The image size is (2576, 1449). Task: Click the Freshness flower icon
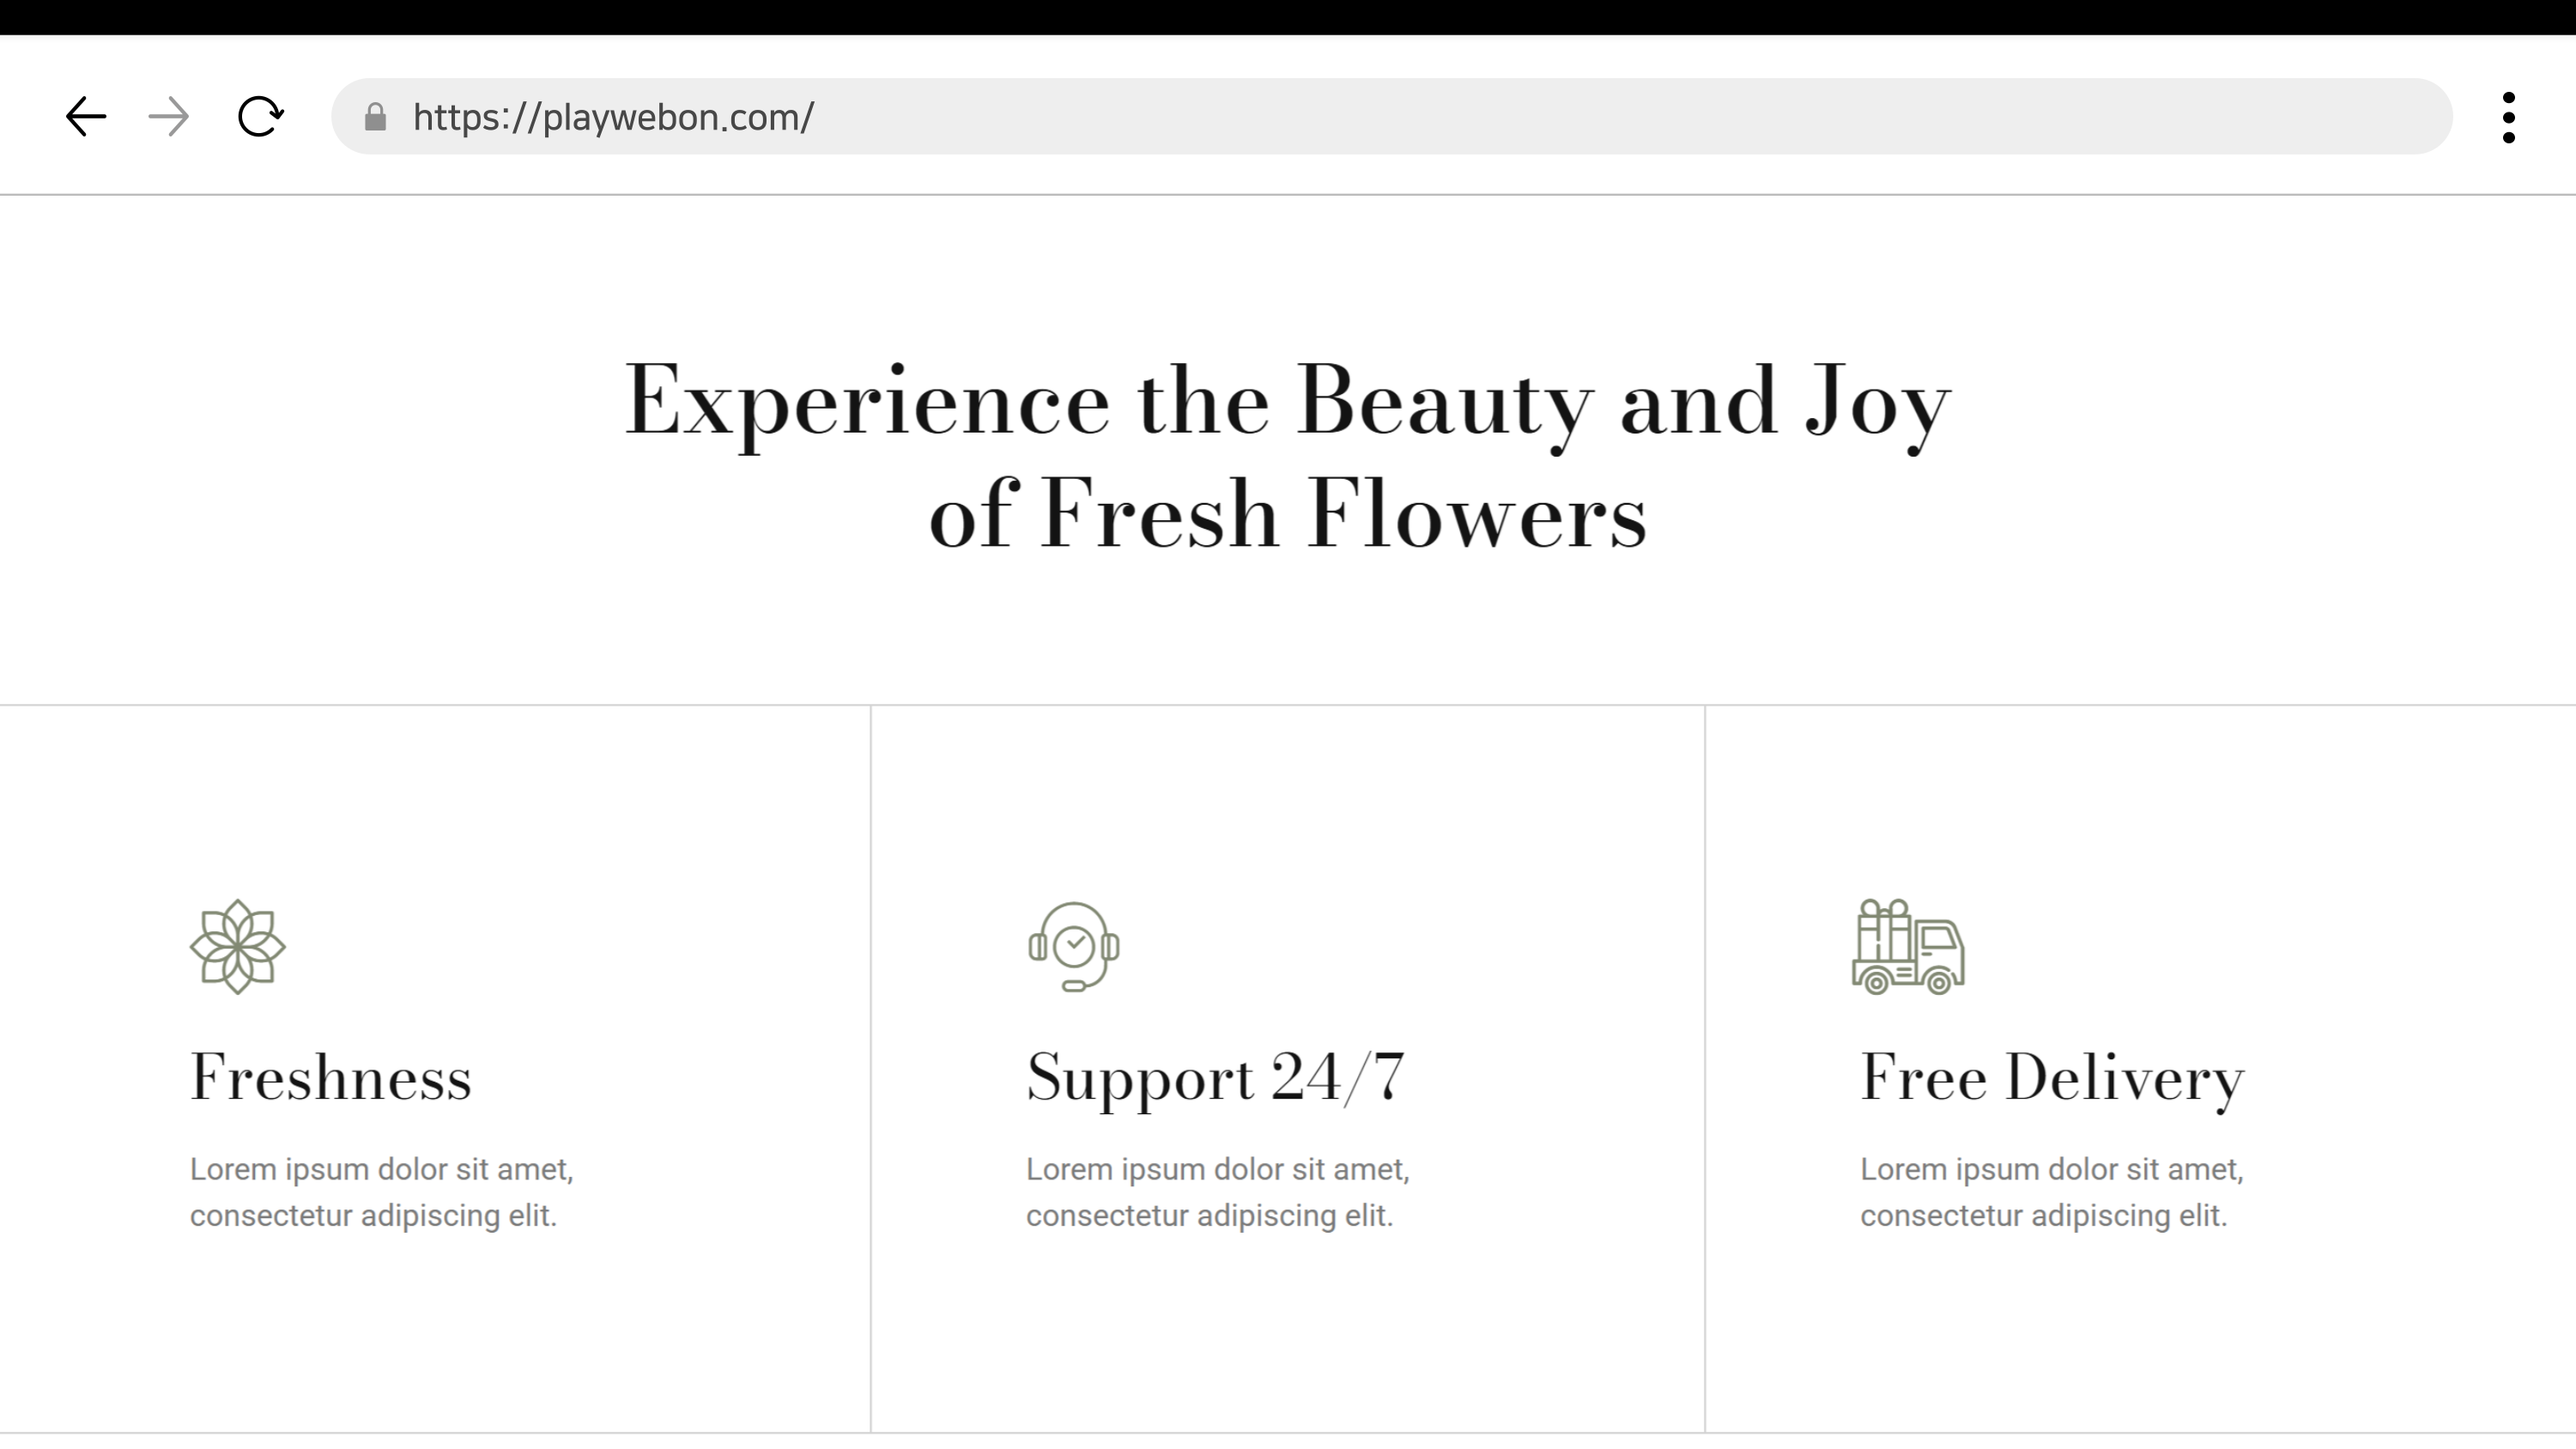point(238,946)
